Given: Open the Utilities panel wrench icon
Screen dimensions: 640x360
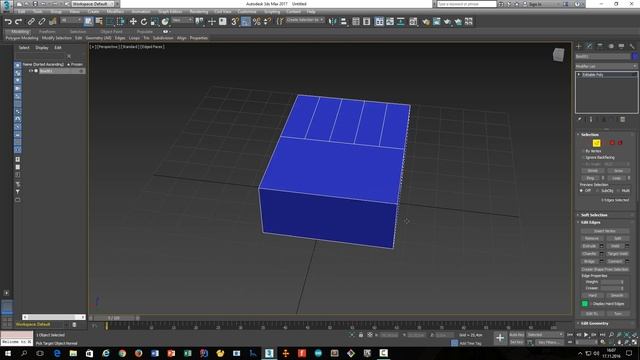Looking at the screenshot, I should [632, 46].
